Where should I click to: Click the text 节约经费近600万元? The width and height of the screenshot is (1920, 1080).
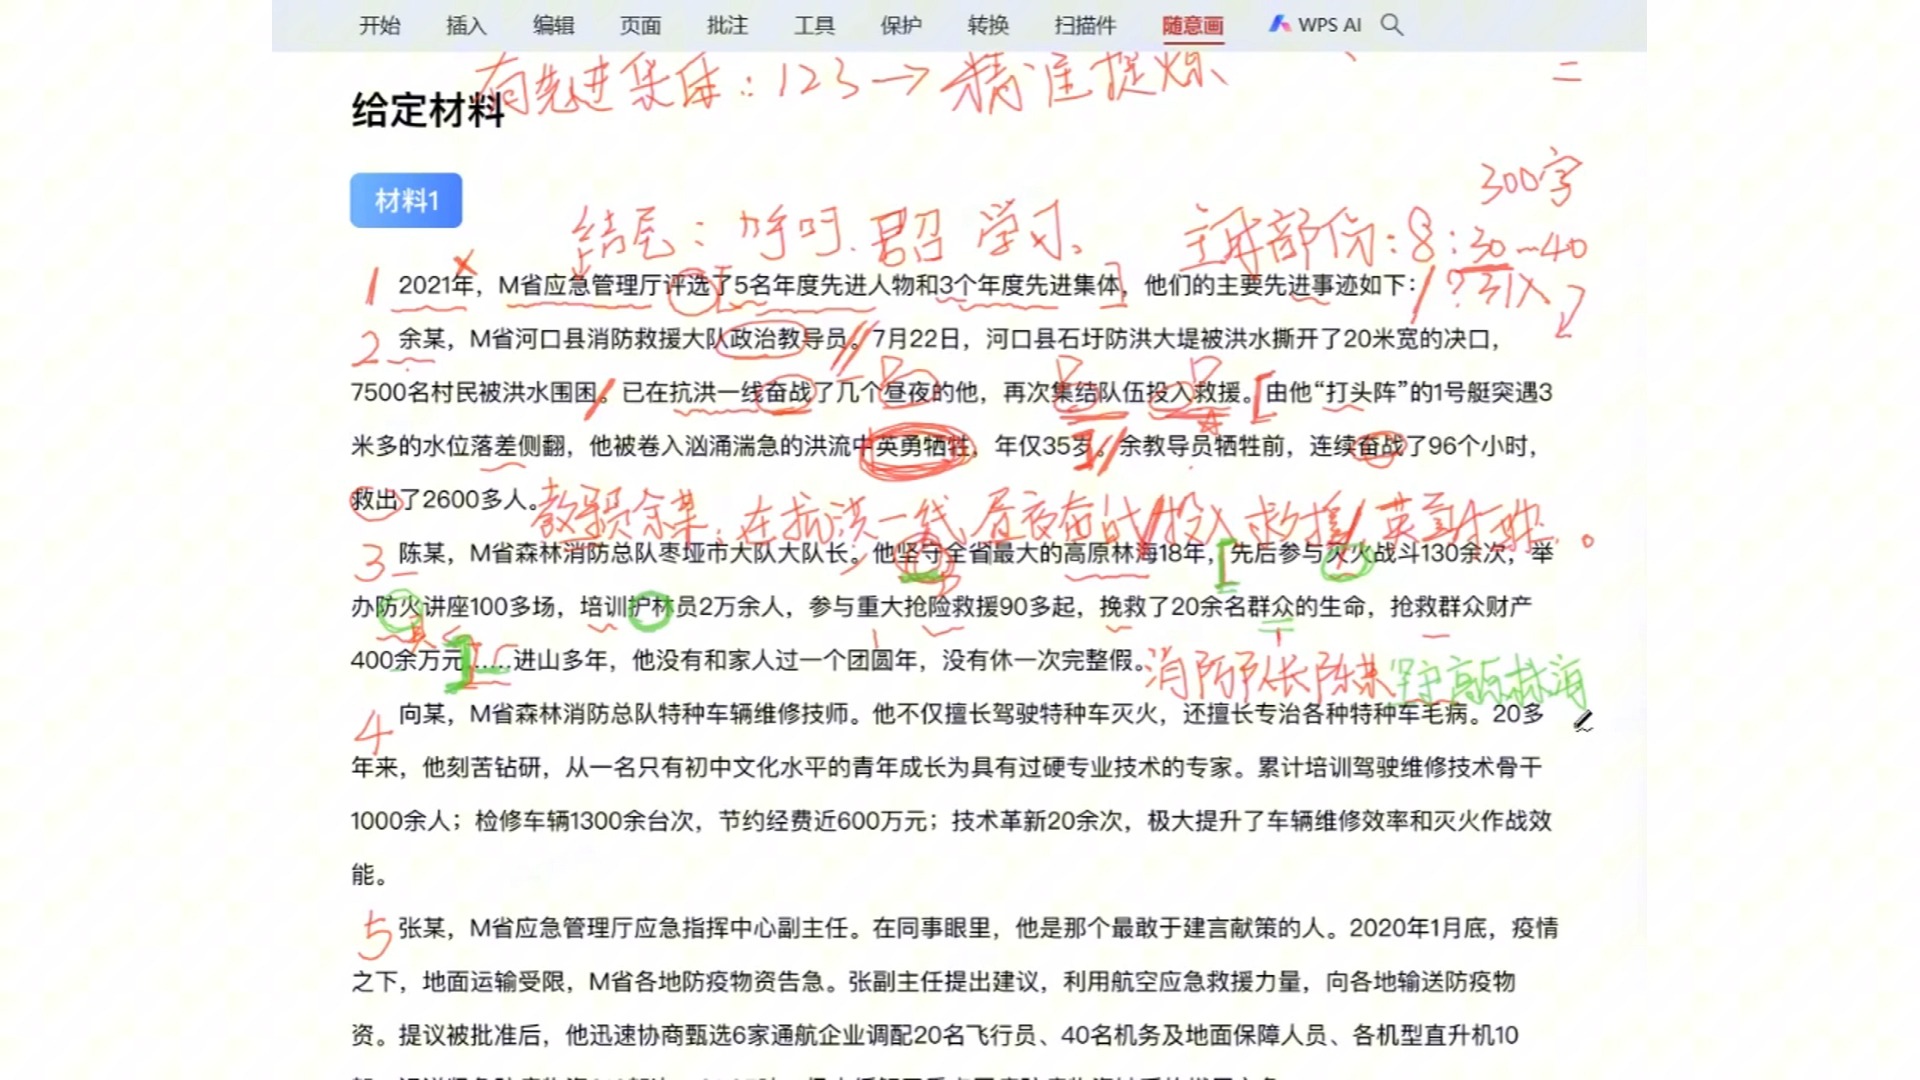pyautogui.click(x=823, y=821)
